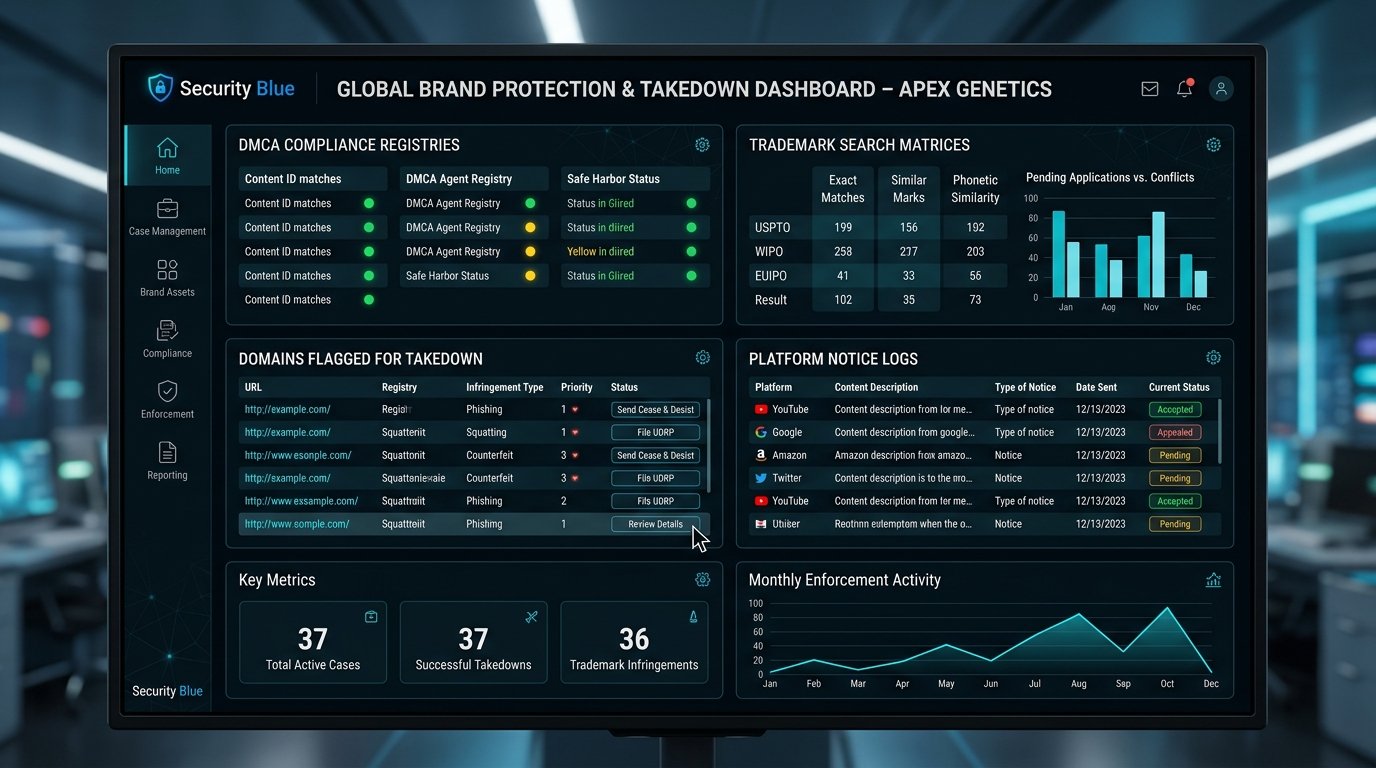
Task: Click the Oct peak on Monthly Enforcement chart
Action: [x=1166, y=608]
